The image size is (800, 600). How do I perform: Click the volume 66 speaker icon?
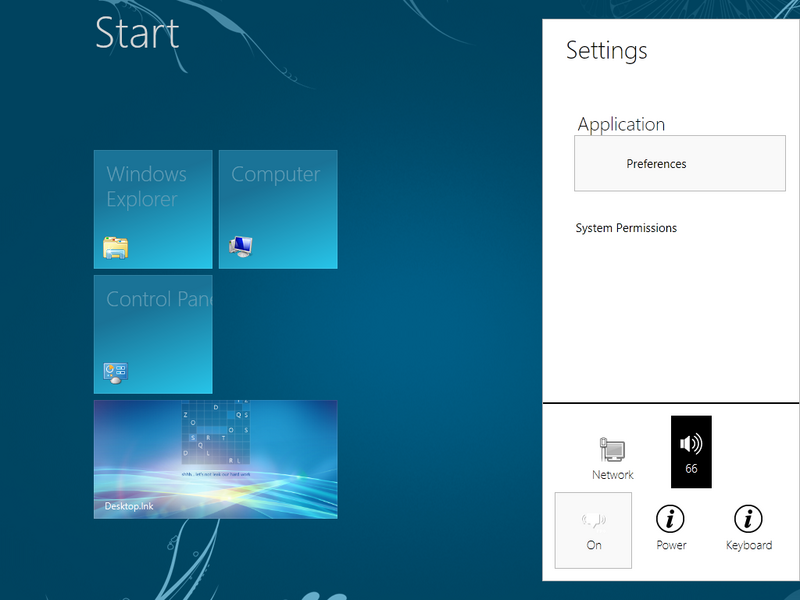[x=691, y=452]
